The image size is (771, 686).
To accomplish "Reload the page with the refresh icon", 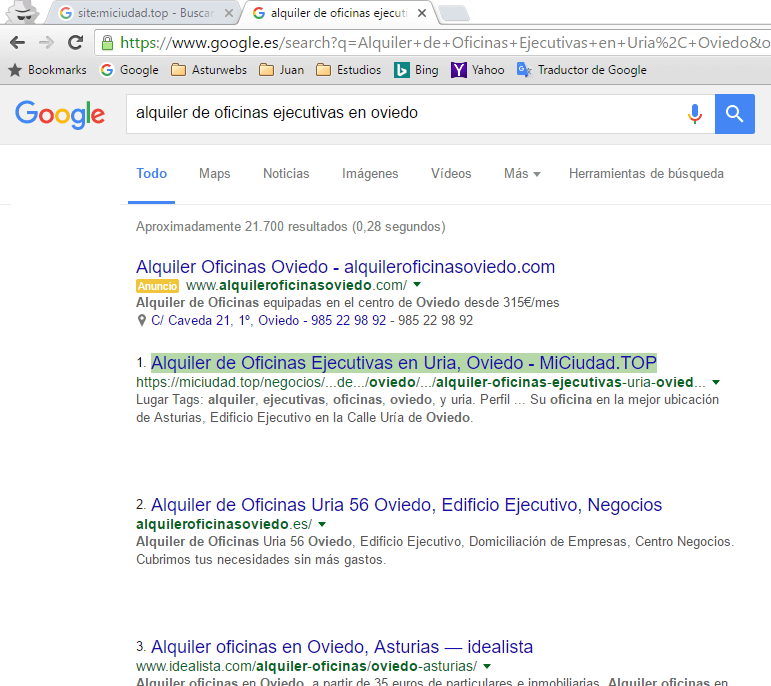I will (75, 43).
